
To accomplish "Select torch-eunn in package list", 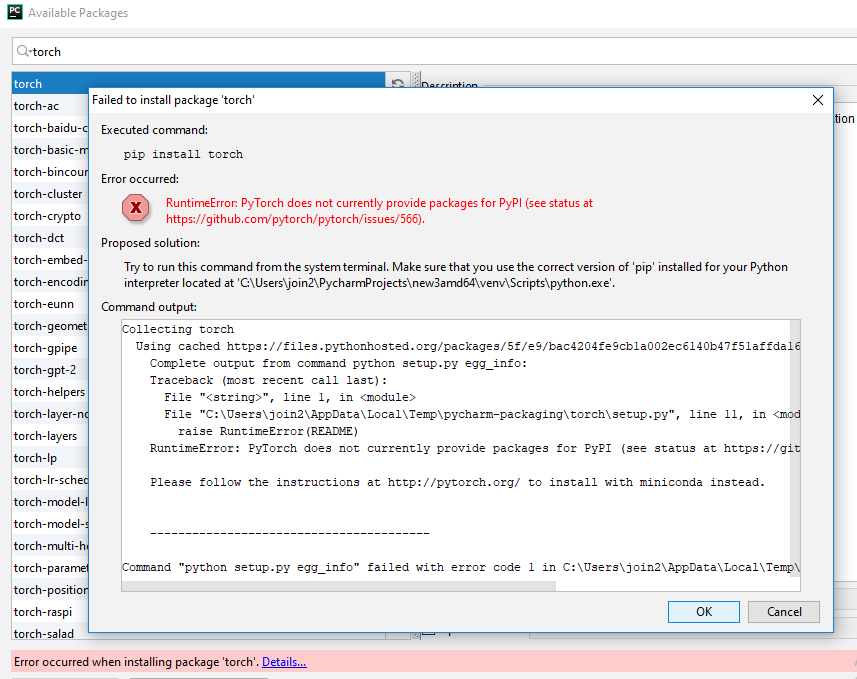I will (x=50, y=304).
